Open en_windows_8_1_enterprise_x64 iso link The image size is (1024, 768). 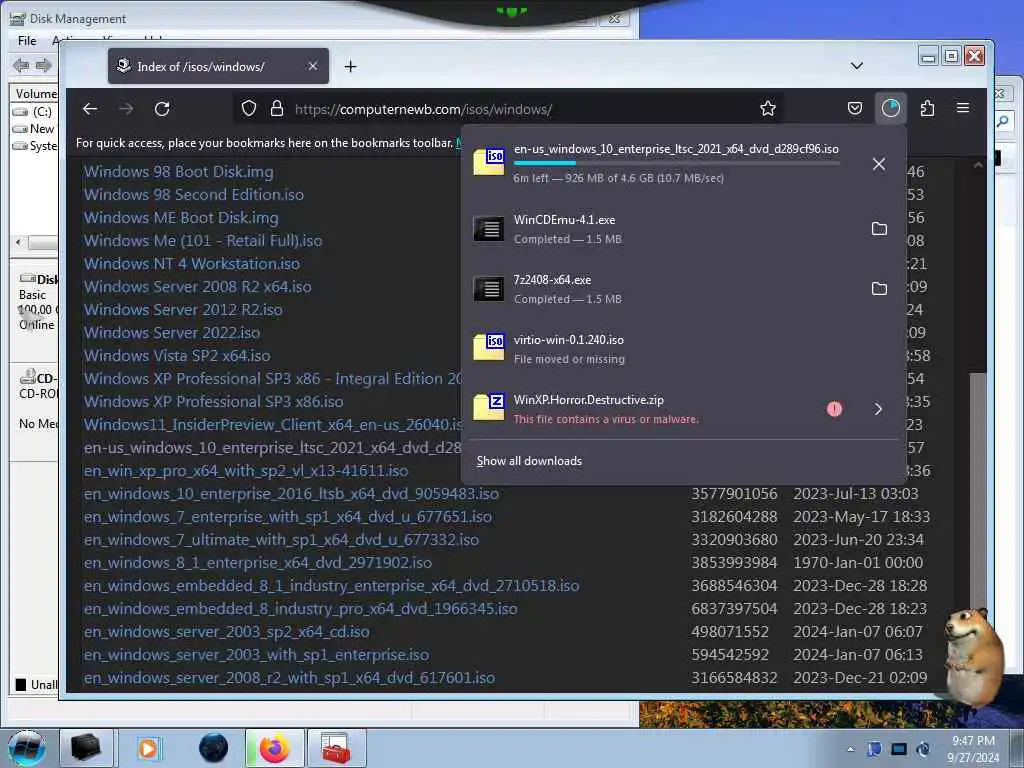click(258, 563)
